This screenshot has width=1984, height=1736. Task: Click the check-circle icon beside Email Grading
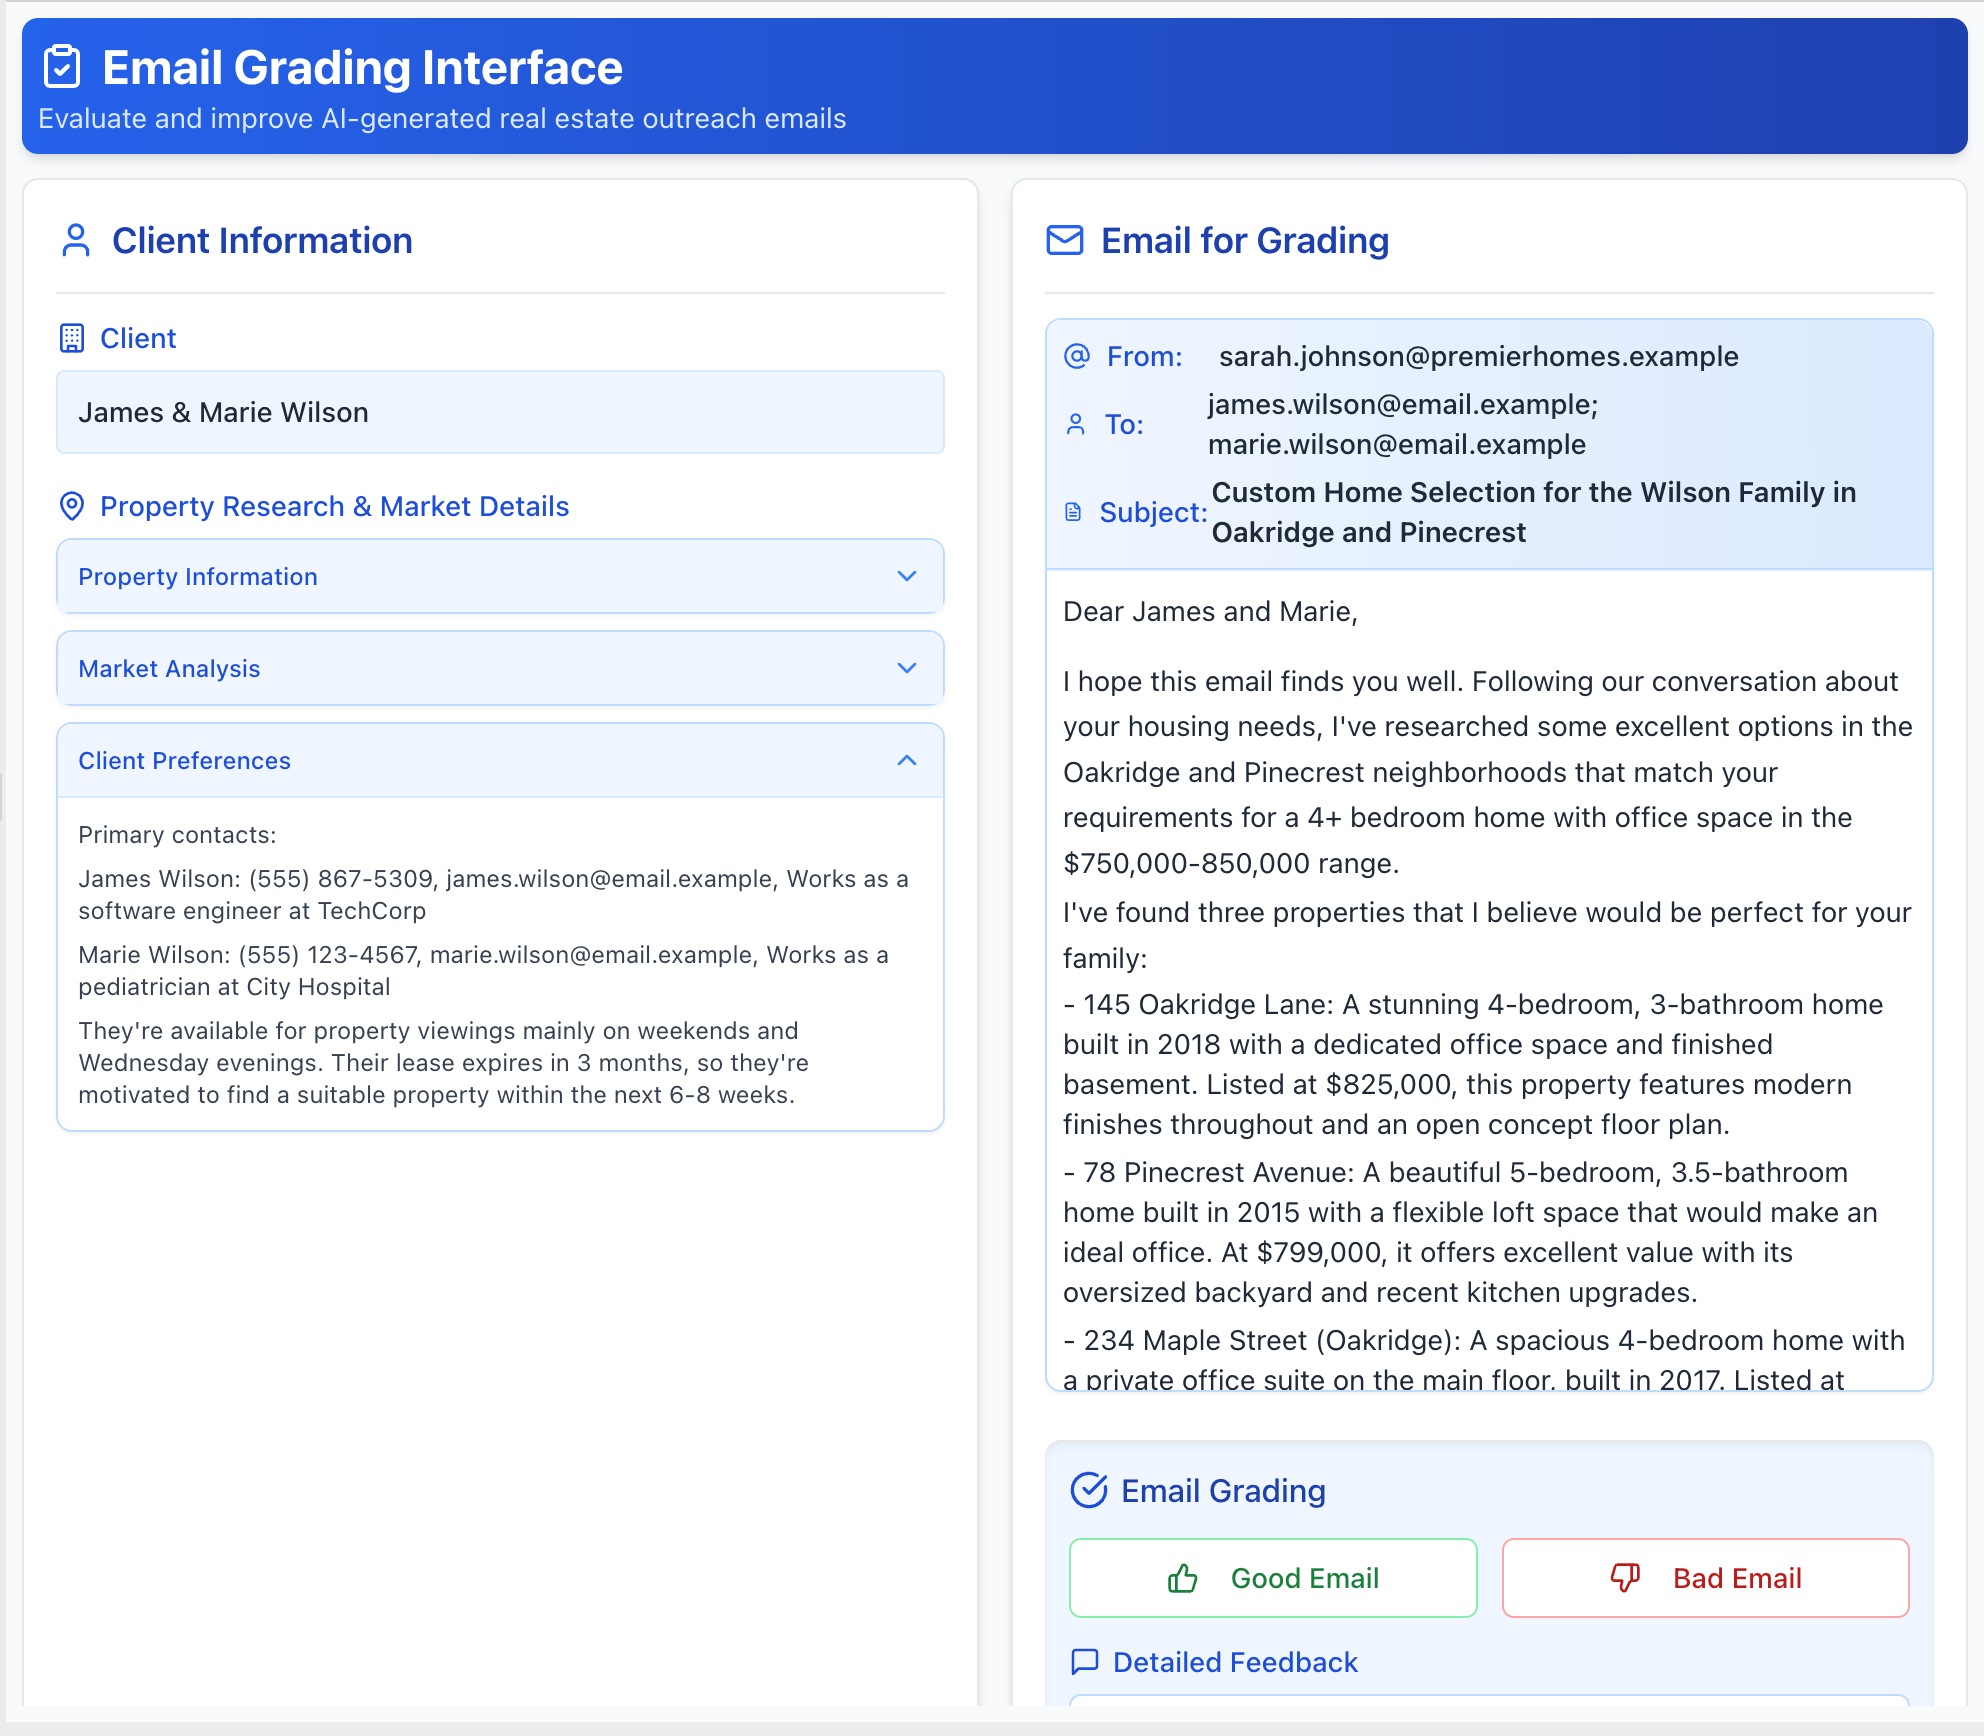tap(1089, 1490)
